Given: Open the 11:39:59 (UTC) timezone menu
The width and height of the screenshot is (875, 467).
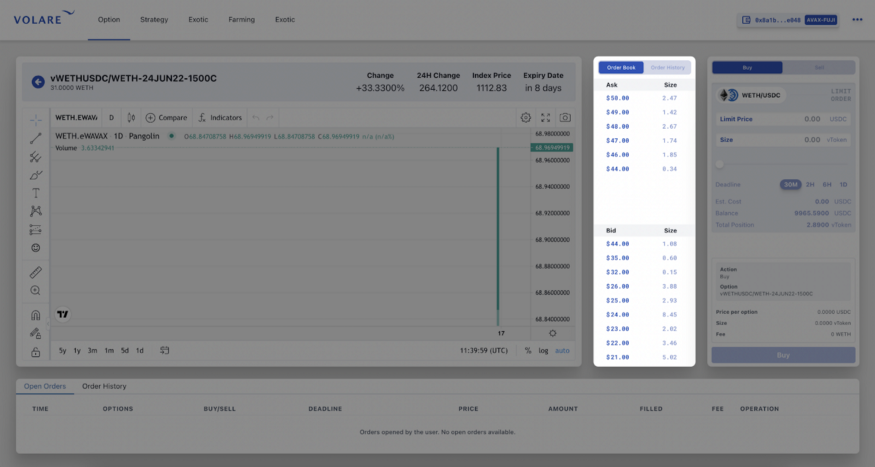Looking at the screenshot, I should click(x=484, y=350).
